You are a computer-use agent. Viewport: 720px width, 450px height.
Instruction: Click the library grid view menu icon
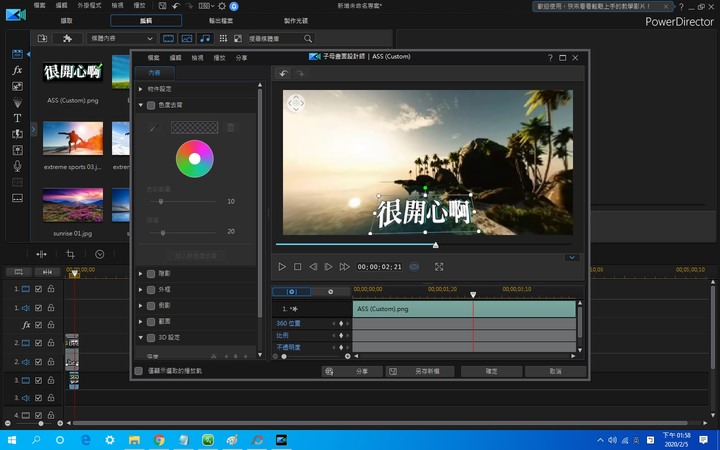point(223,39)
